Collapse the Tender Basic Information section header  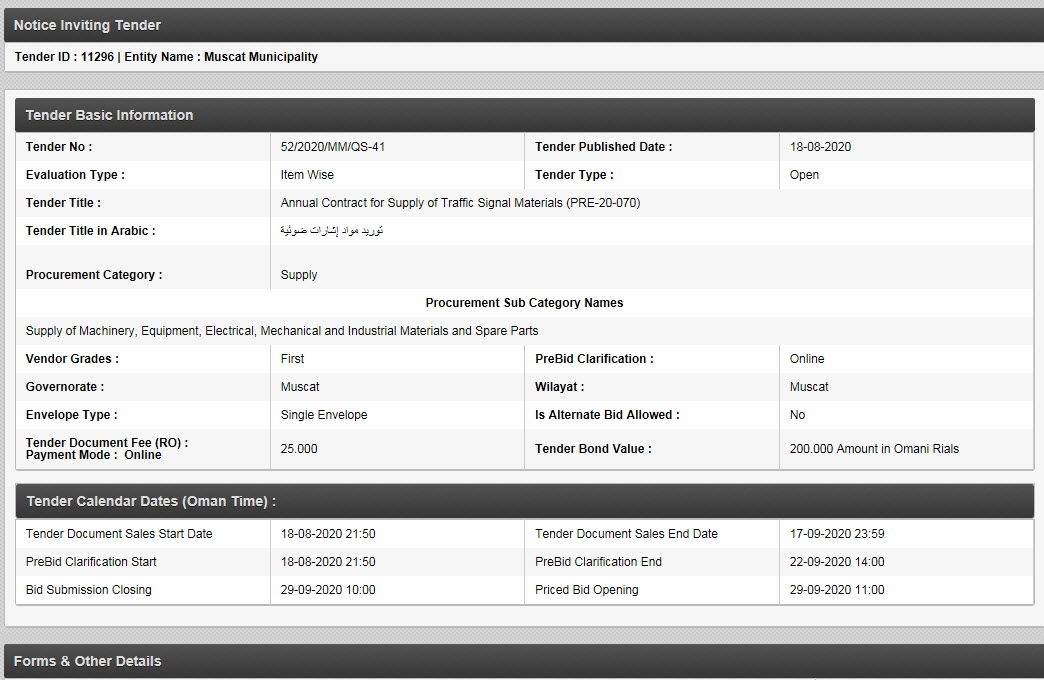click(x=524, y=115)
